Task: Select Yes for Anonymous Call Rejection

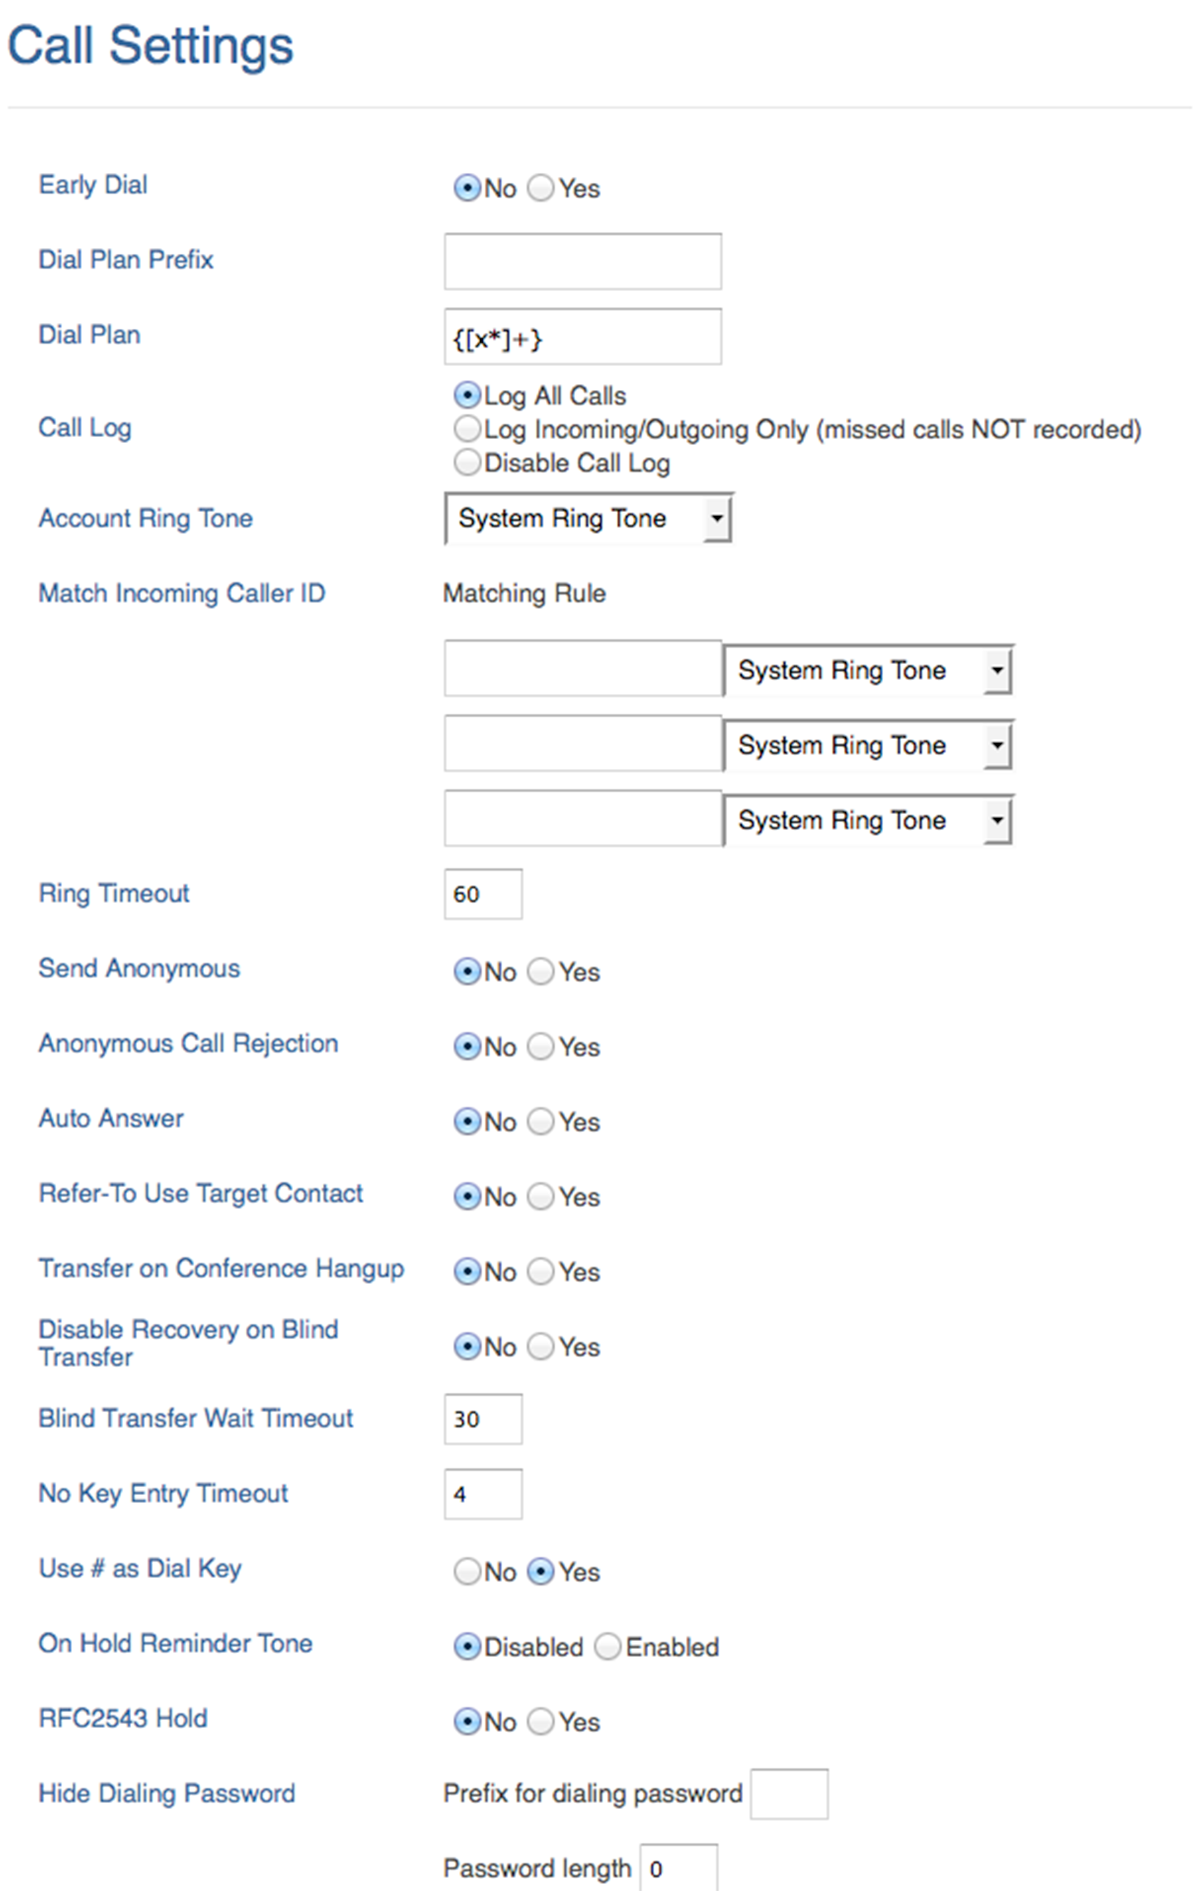Action: pos(540,1046)
